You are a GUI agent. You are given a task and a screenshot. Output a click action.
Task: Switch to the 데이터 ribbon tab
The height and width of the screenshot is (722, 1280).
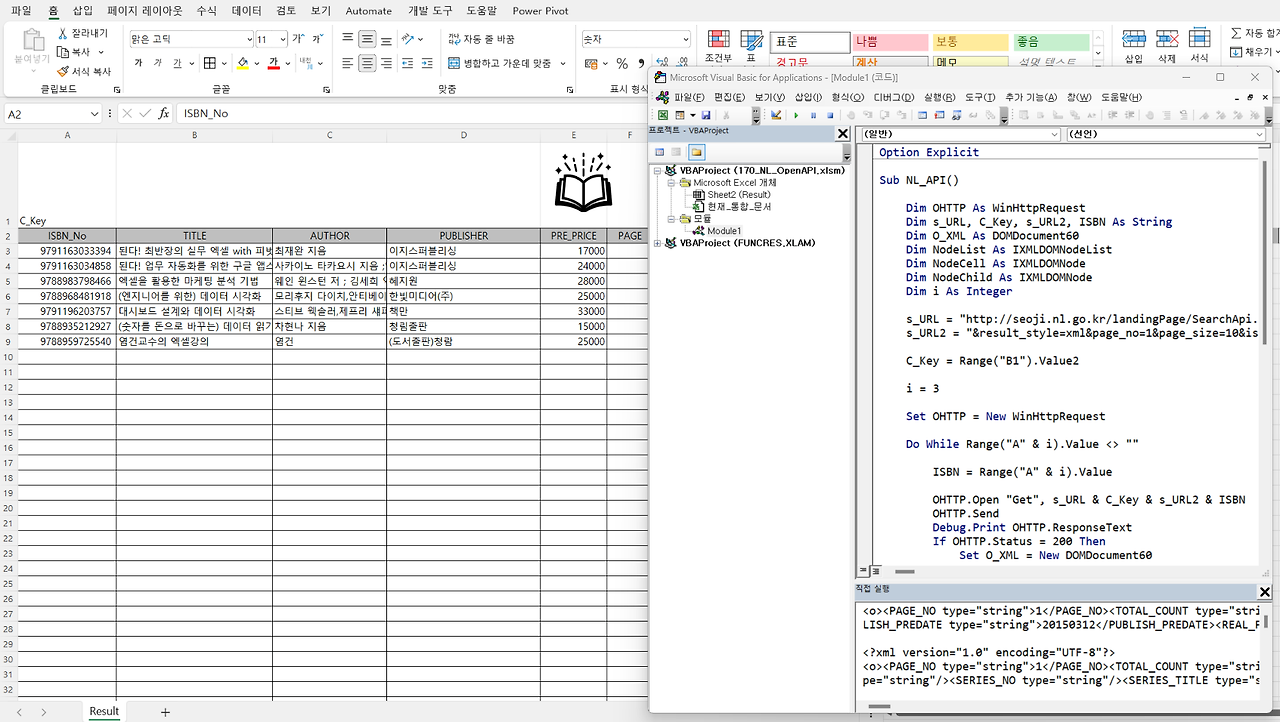[246, 11]
